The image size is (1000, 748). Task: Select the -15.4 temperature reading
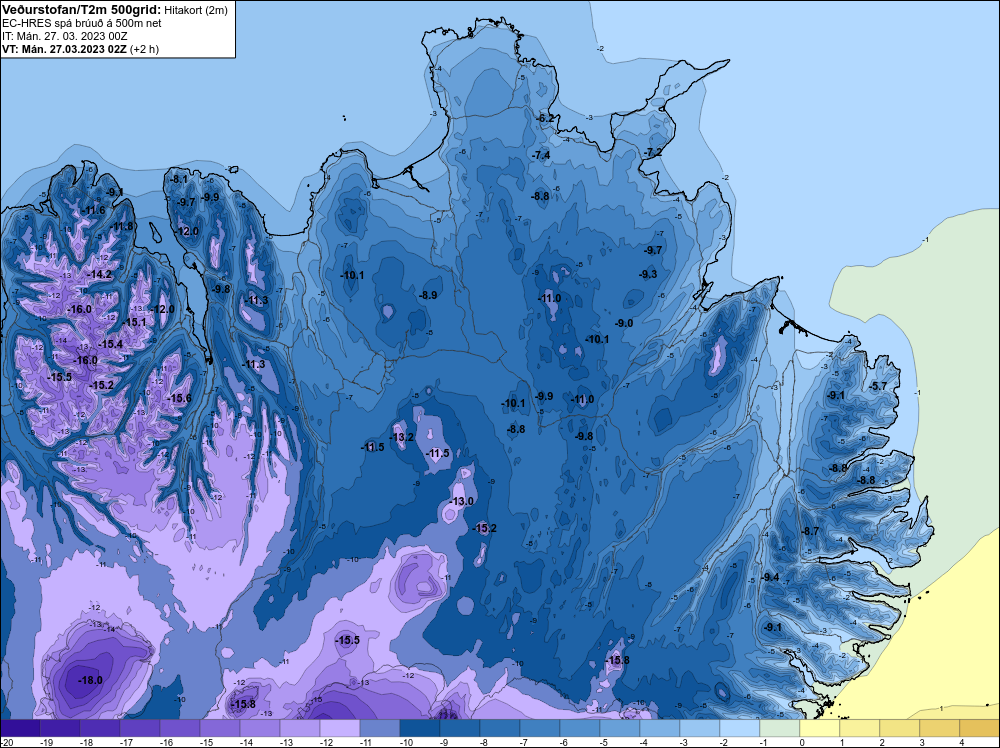point(111,344)
